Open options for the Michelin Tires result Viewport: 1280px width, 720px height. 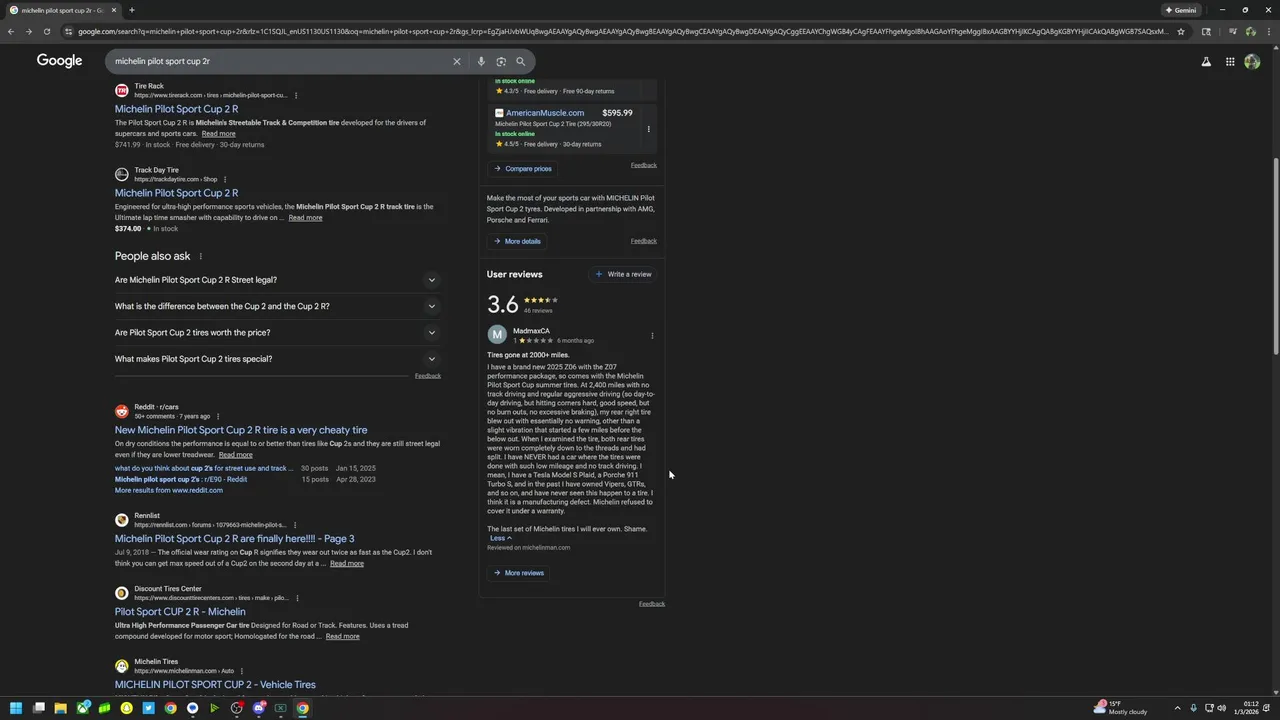(x=242, y=671)
